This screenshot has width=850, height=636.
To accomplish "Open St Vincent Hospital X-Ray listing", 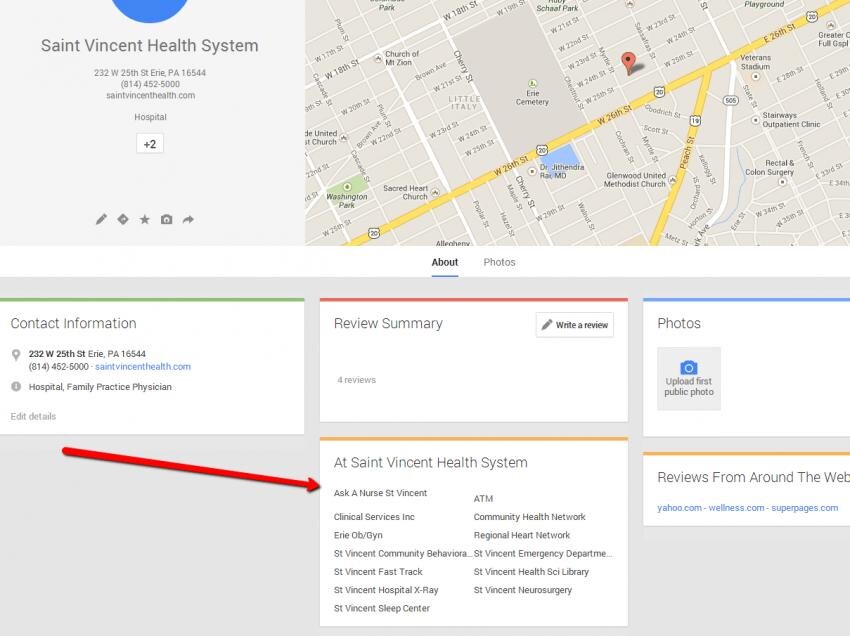I will (x=386, y=590).
